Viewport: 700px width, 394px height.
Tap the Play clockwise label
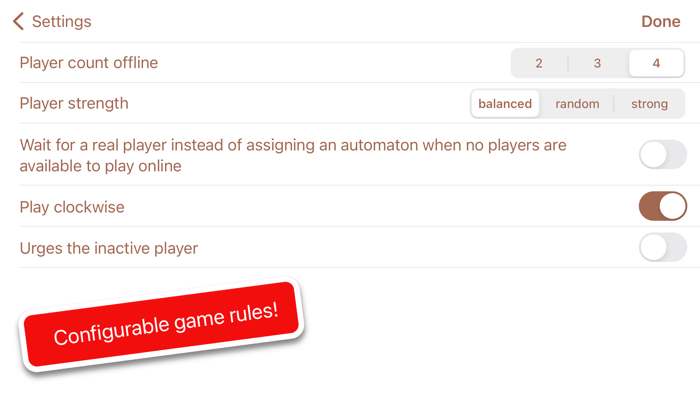click(x=72, y=207)
